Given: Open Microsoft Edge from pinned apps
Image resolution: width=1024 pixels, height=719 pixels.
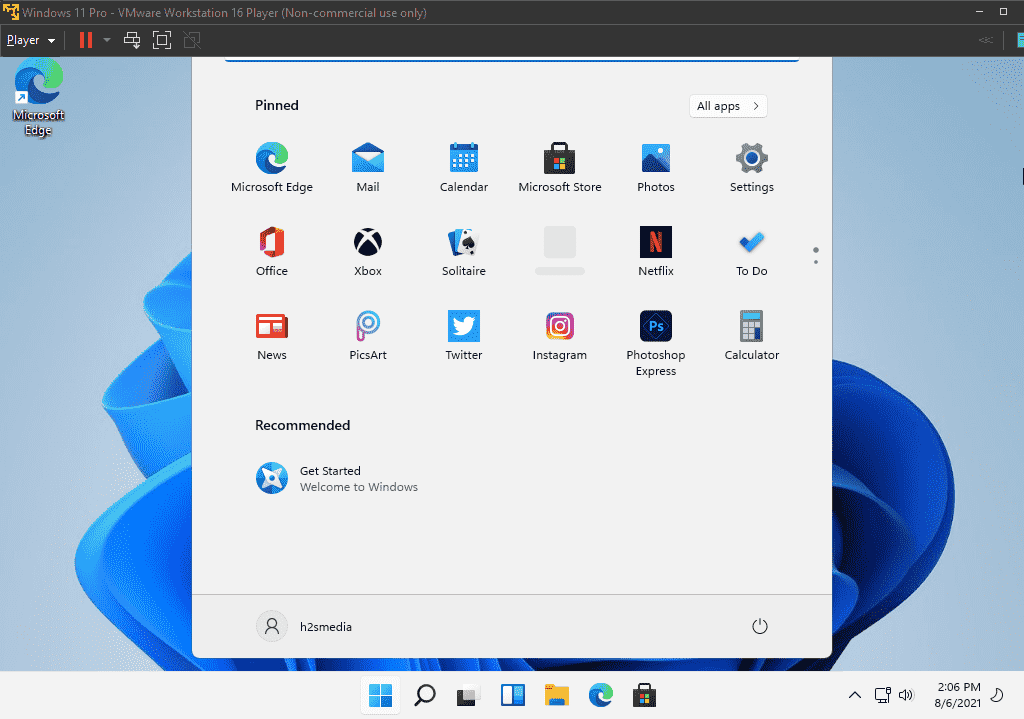Looking at the screenshot, I should pyautogui.click(x=272, y=168).
